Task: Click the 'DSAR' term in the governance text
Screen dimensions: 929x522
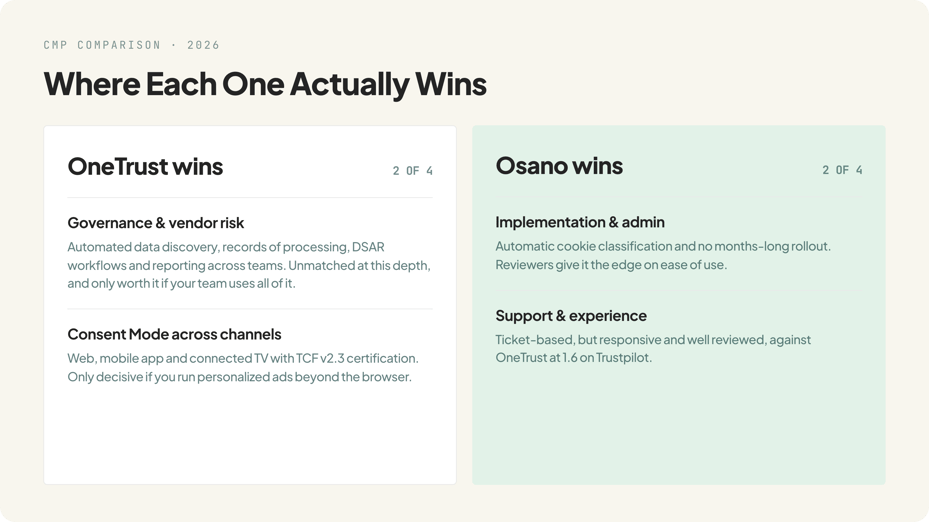Action: click(368, 247)
